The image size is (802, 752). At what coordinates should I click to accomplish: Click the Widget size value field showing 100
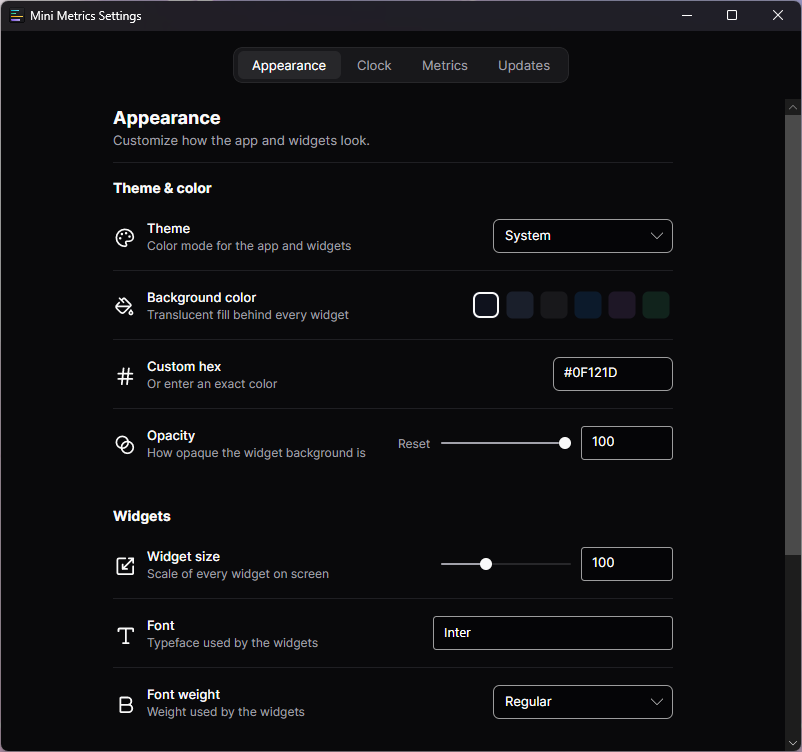click(627, 564)
